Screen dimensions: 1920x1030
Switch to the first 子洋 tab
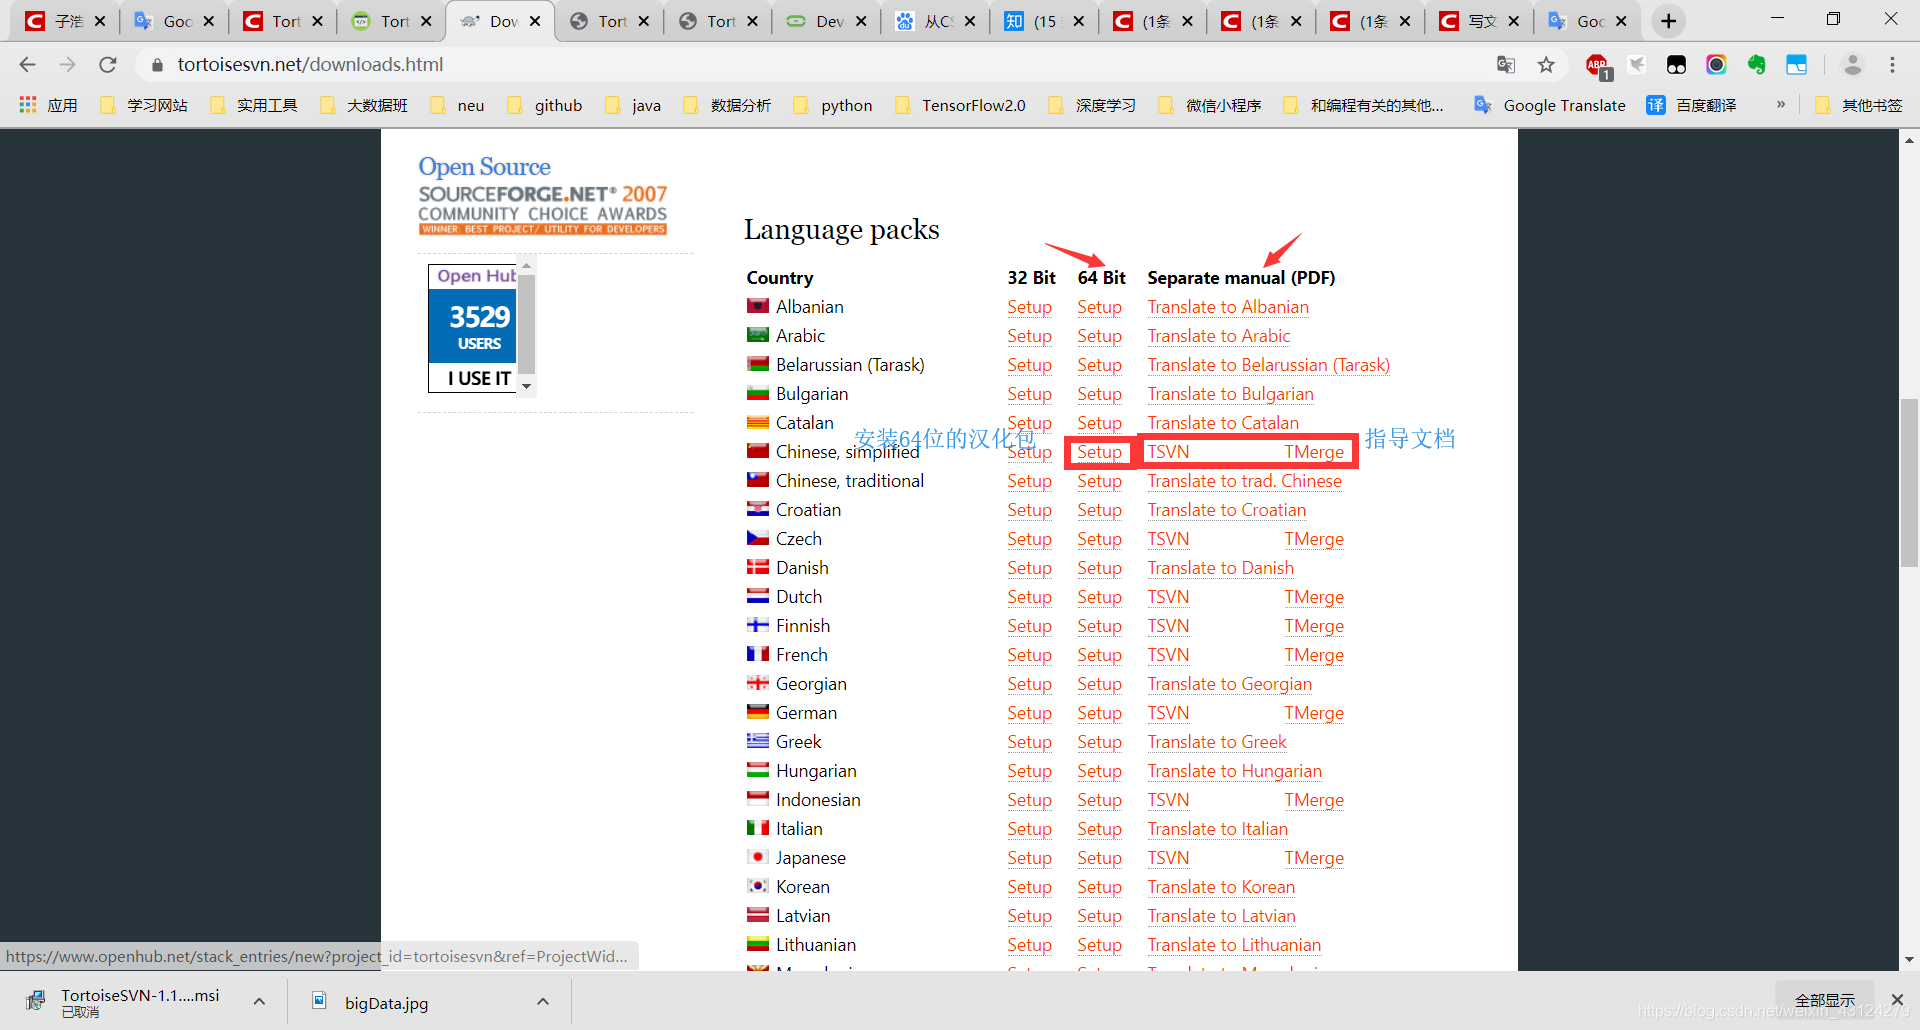[65, 21]
